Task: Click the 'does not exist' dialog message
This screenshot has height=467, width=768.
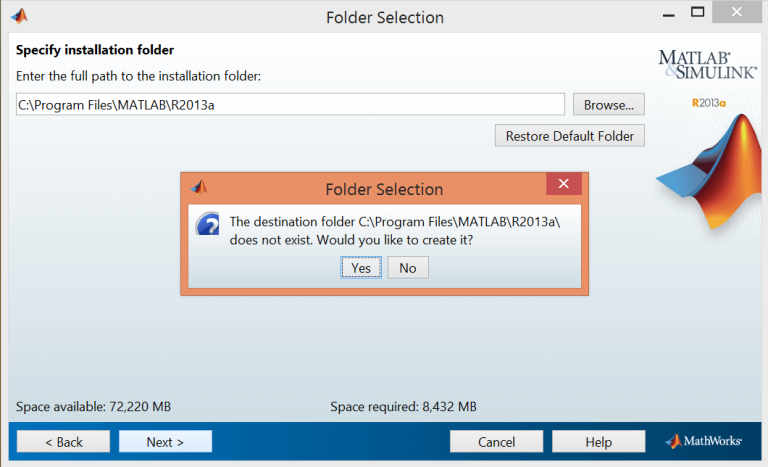Action: pos(395,231)
